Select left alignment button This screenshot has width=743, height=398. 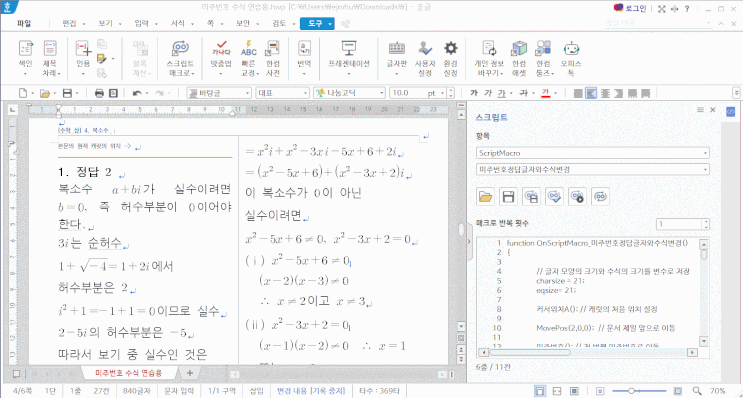[x=591, y=93]
